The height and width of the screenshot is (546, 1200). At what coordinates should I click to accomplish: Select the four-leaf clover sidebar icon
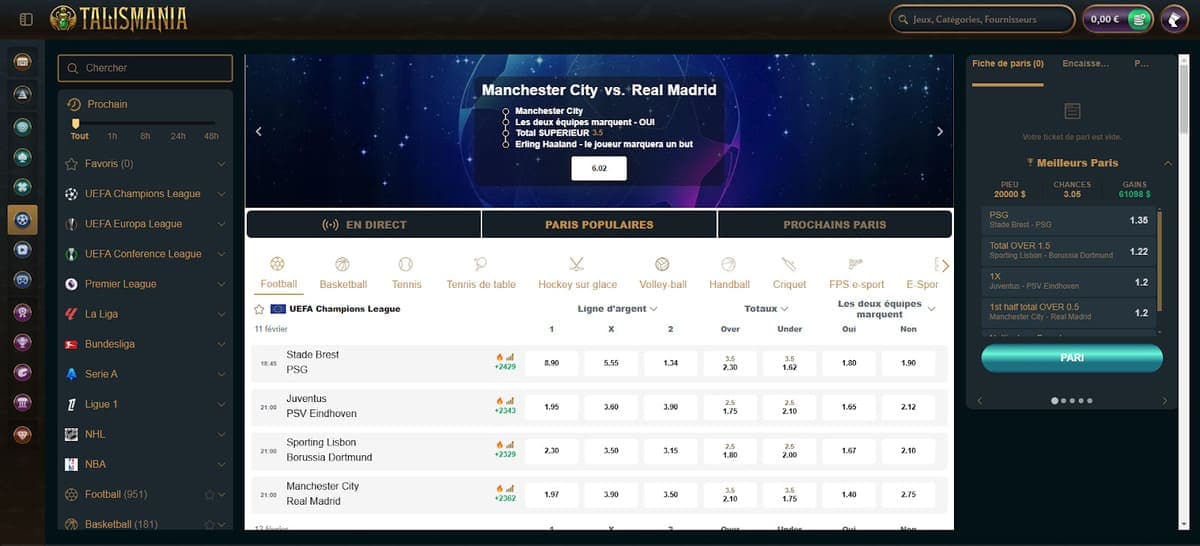point(22,187)
